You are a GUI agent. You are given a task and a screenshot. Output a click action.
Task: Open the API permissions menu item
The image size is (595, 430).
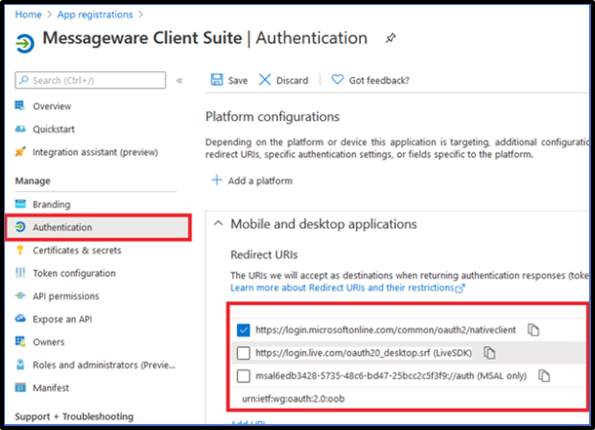click(66, 296)
